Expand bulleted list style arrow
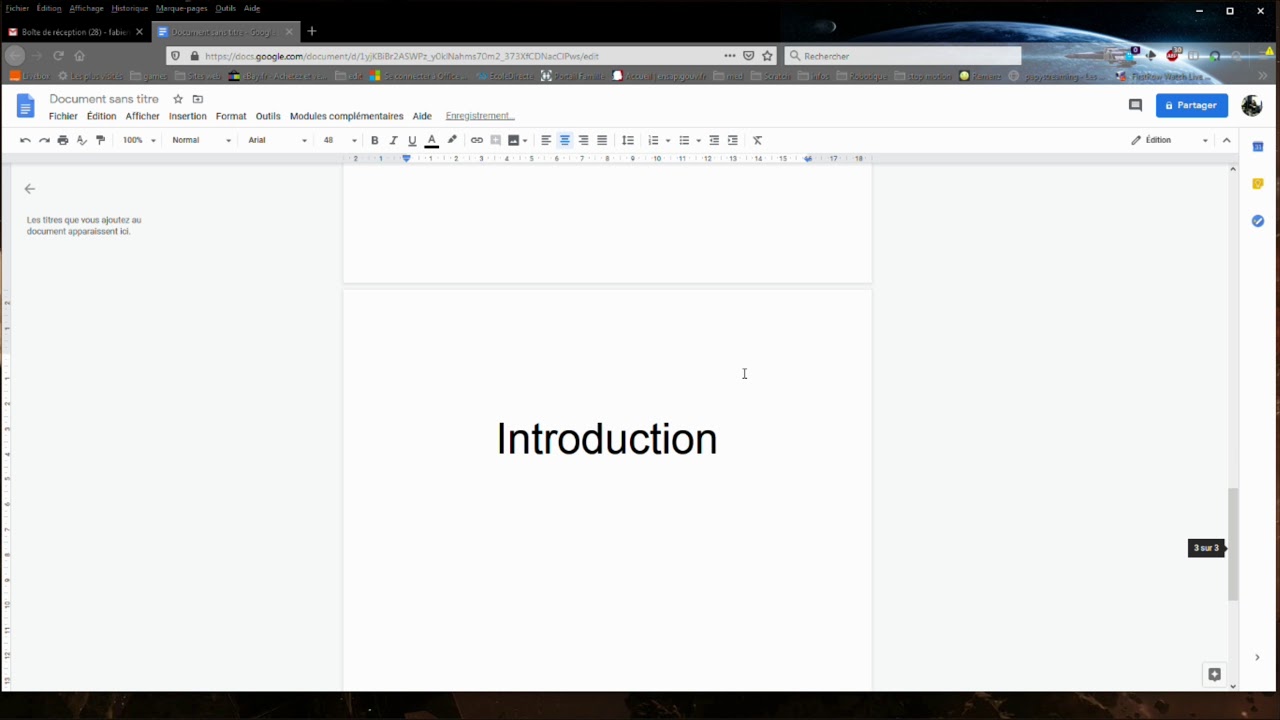Screen dimensions: 1280x720 [698, 141]
